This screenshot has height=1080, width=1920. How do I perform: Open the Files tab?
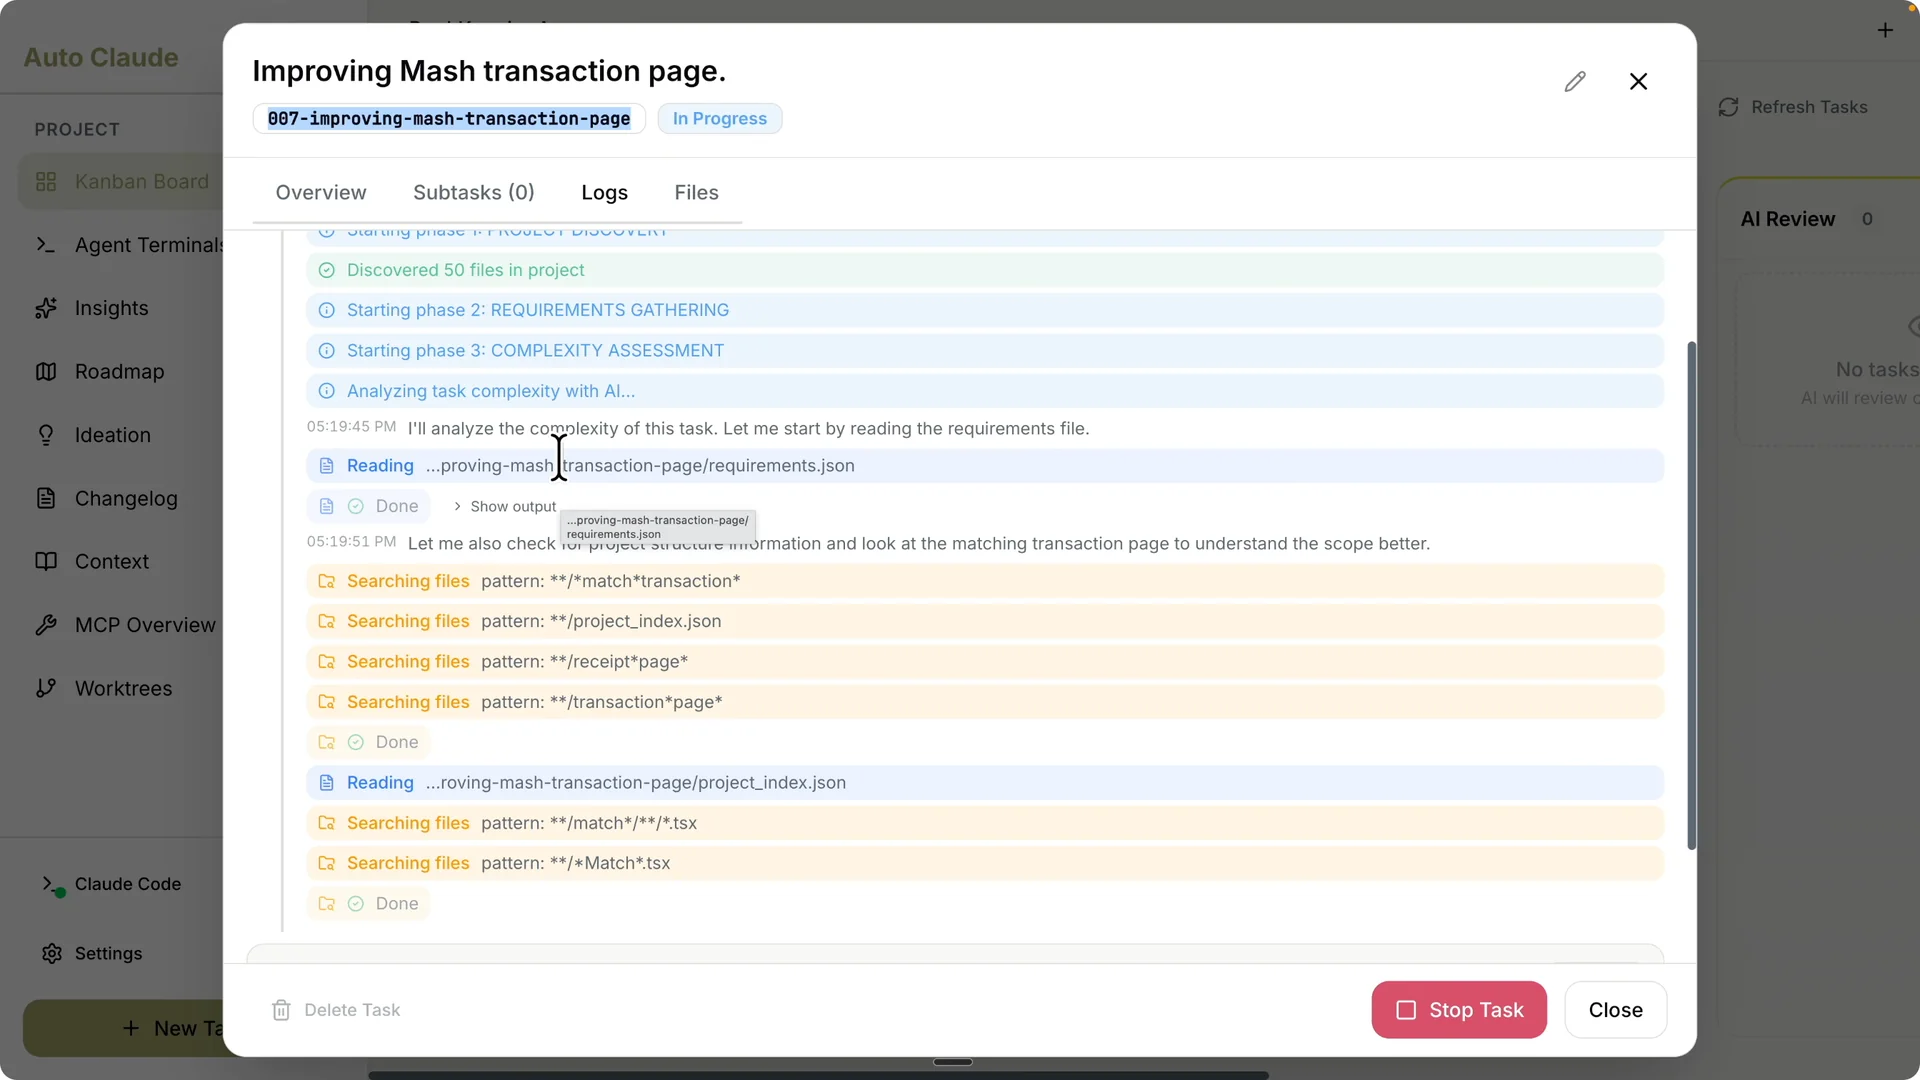(697, 192)
